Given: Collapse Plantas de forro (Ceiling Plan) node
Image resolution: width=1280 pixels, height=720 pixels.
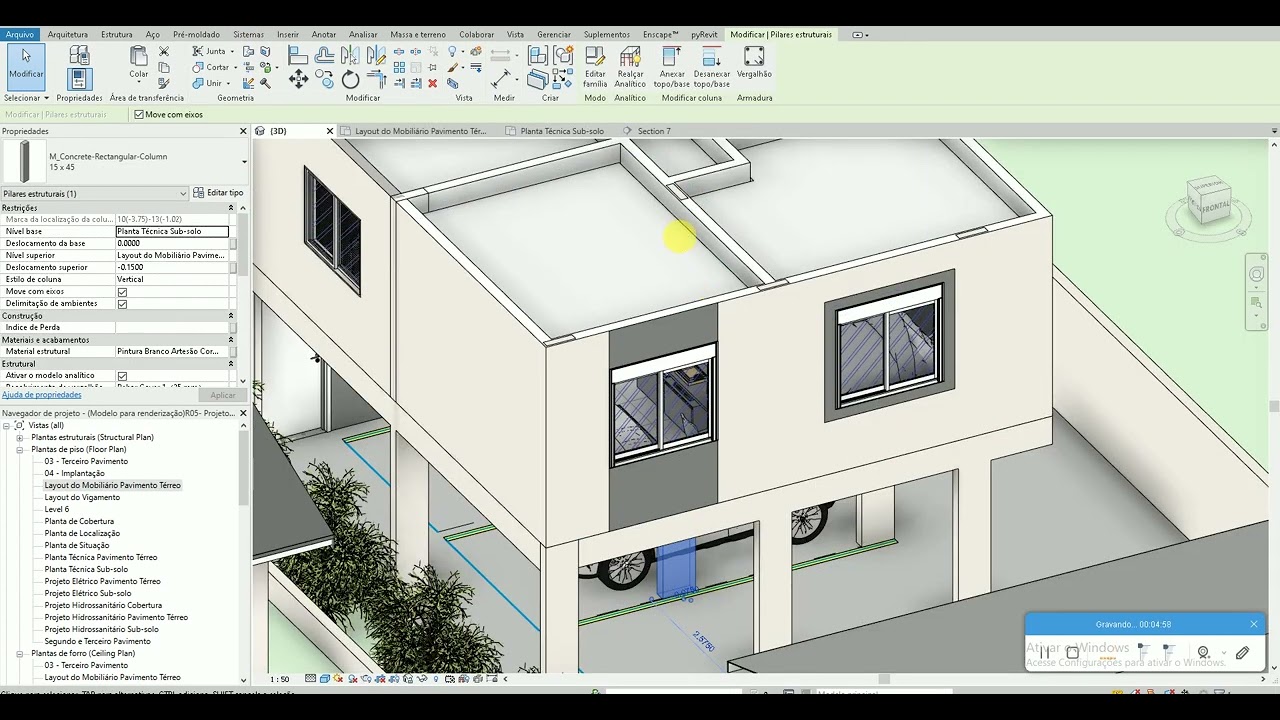Looking at the screenshot, I should (19, 654).
